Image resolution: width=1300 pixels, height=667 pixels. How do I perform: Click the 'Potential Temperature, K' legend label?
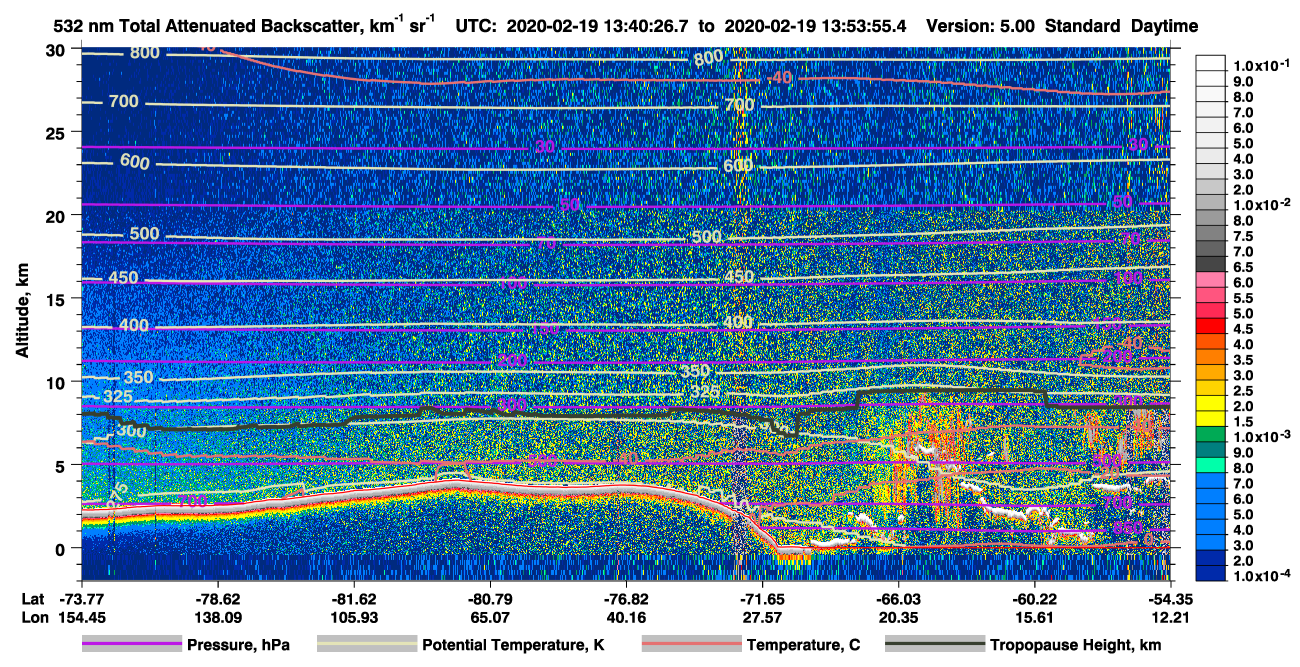tap(513, 645)
